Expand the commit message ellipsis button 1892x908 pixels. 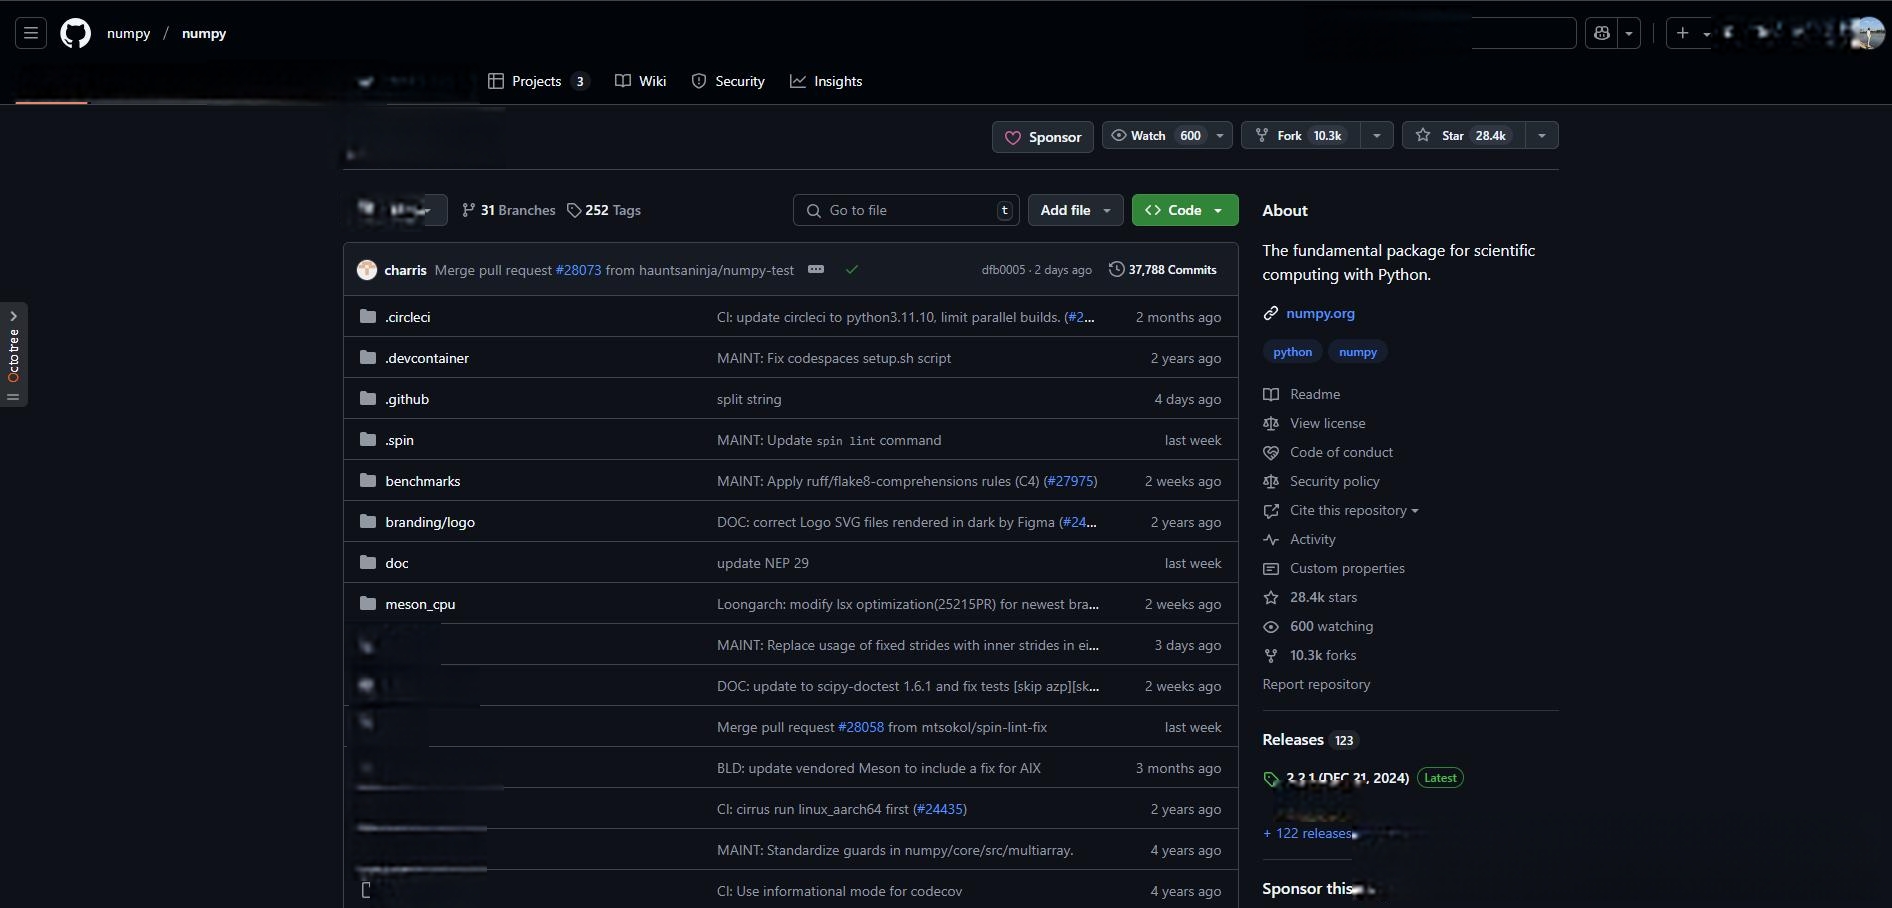point(816,269)
